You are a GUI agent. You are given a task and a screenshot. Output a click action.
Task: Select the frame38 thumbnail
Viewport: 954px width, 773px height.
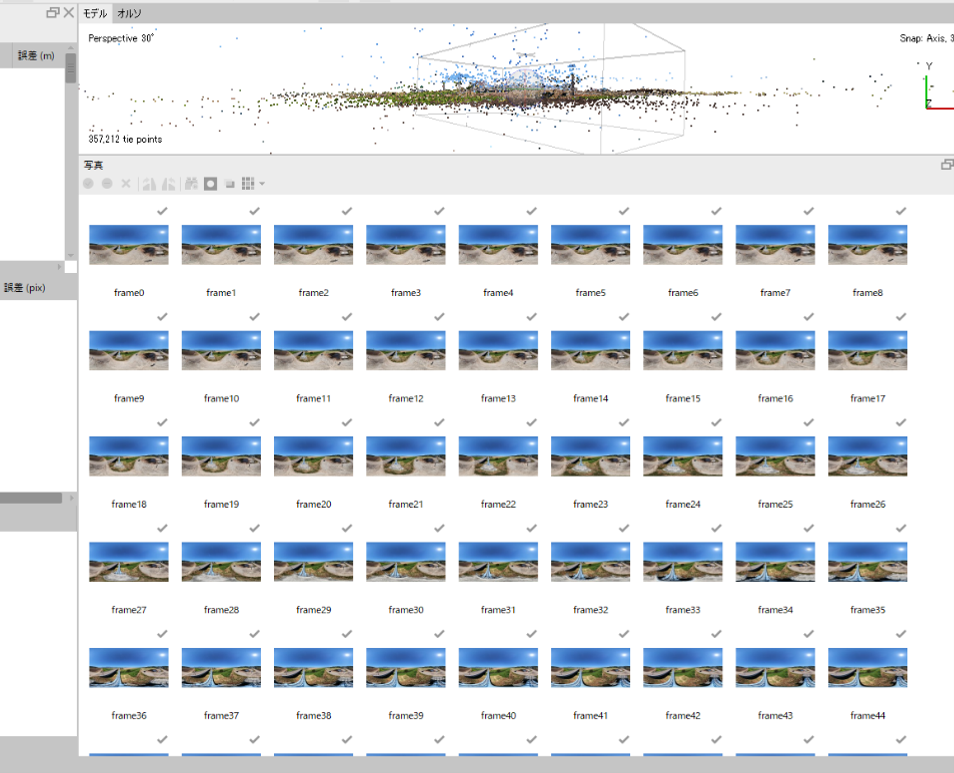pos(313,668)
